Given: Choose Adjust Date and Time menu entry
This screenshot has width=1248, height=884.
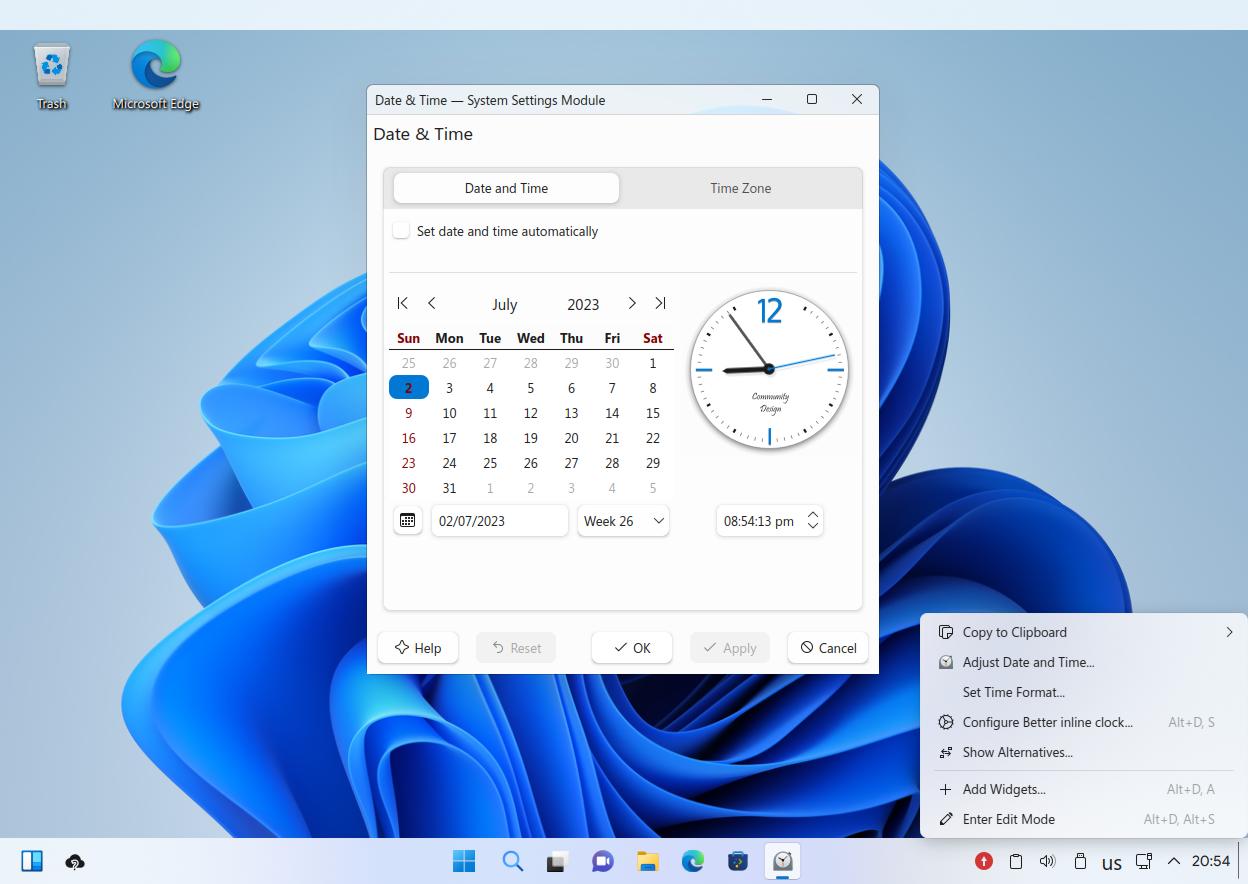Looking at the screenshot, I should 1028,662.
